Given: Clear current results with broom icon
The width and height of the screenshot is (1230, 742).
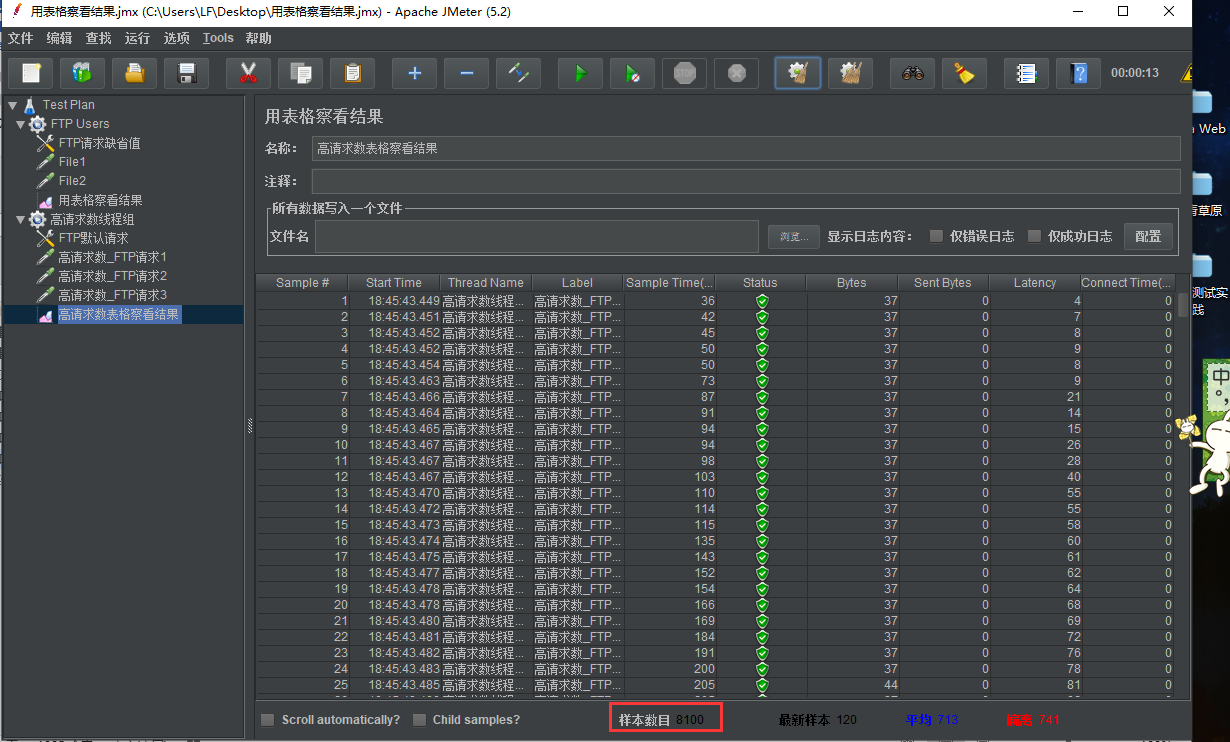Looking at the screenshot, I should click(x=798, y=73).
